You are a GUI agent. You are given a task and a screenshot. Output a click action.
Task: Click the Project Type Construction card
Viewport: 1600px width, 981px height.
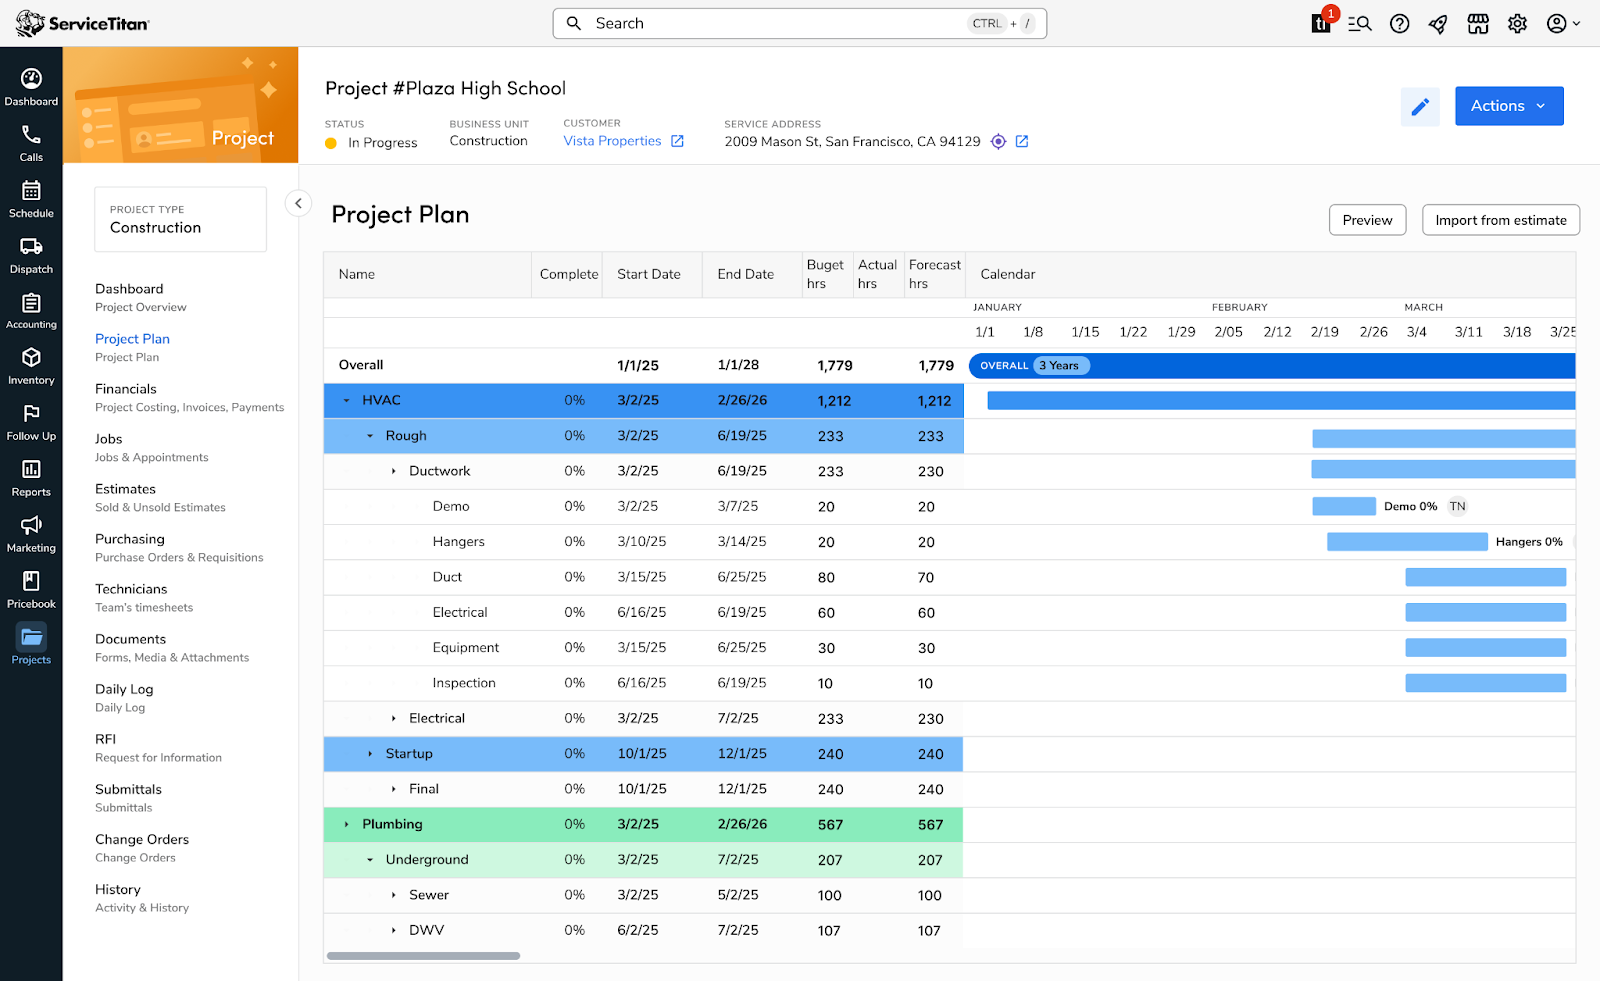click(x=180, y=219)
